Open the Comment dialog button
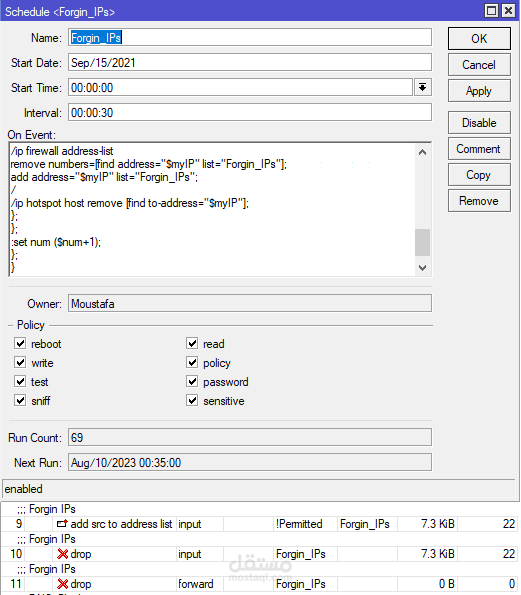The height and width of the screenshot is (595, 521). [x=479, y=149]
